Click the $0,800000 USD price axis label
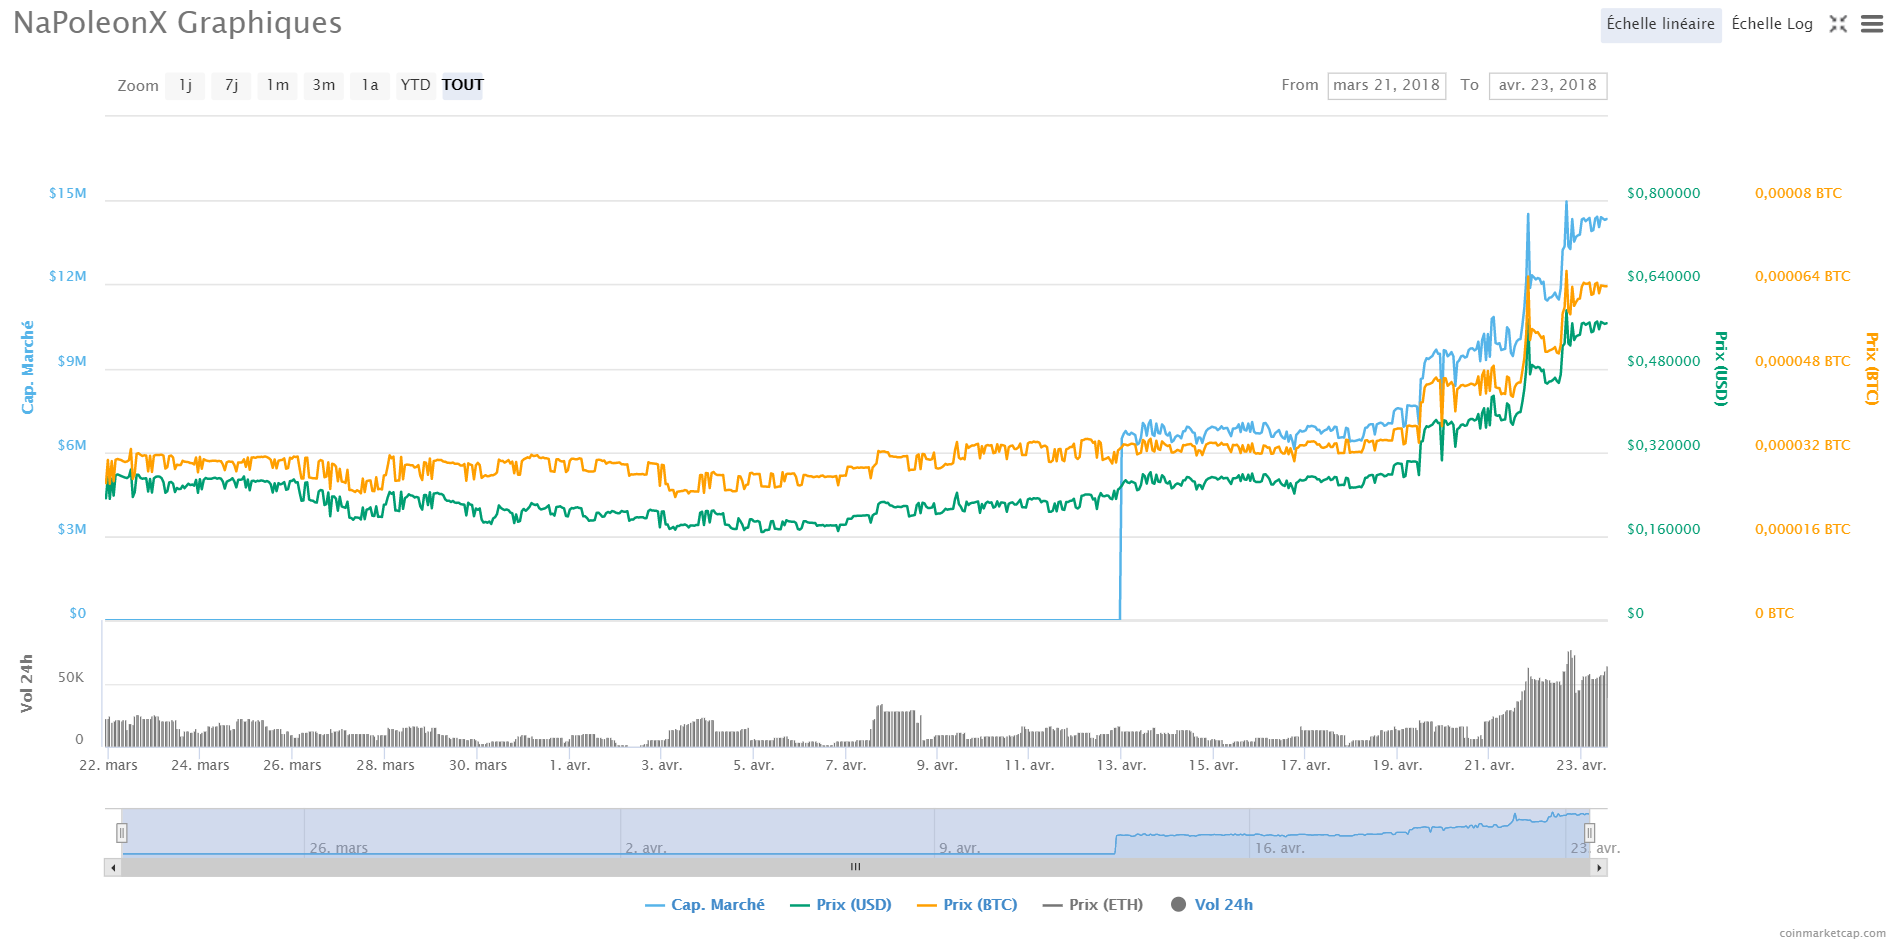This screenshot has height=941, width=1899. pyautogui.click(x=1663, y=193)
